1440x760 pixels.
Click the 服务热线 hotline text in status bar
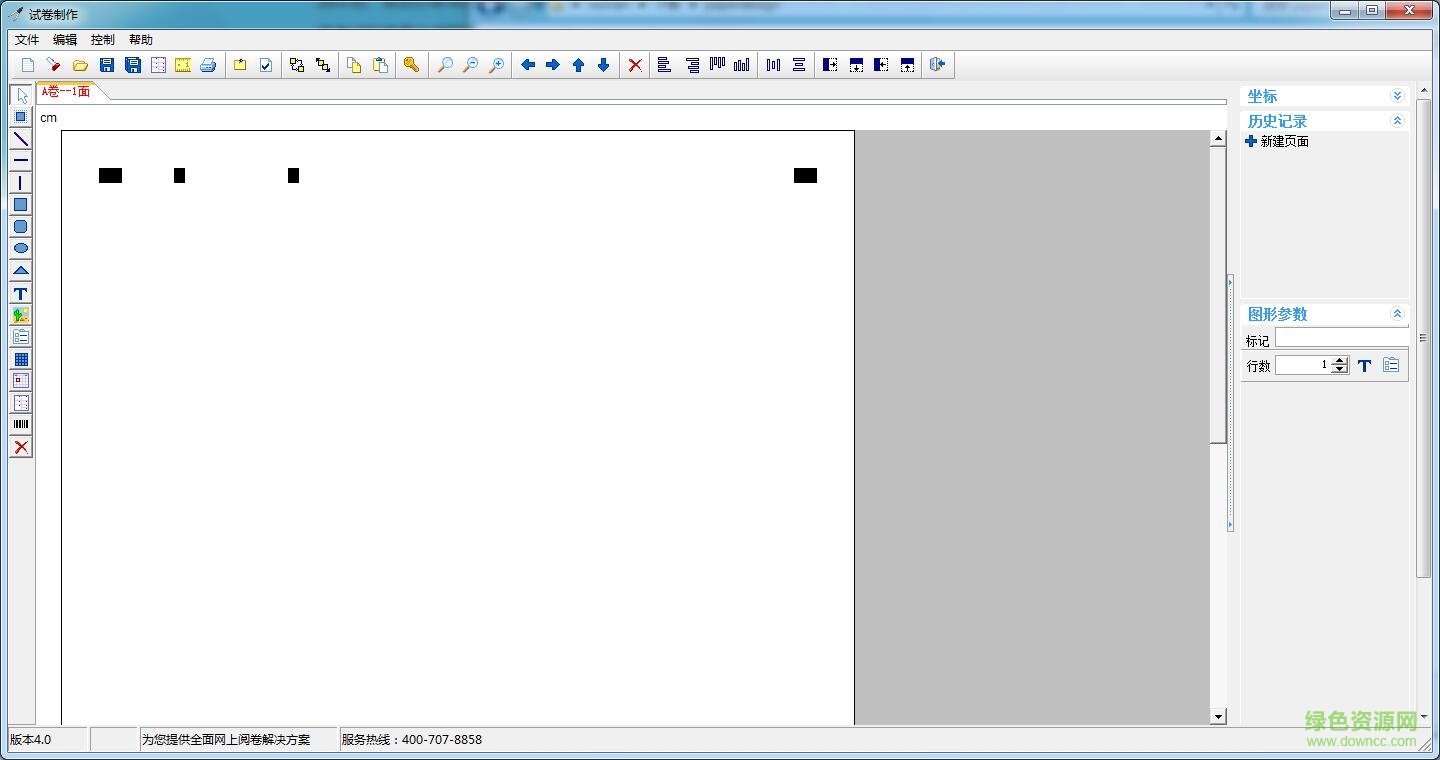(412, 740)
